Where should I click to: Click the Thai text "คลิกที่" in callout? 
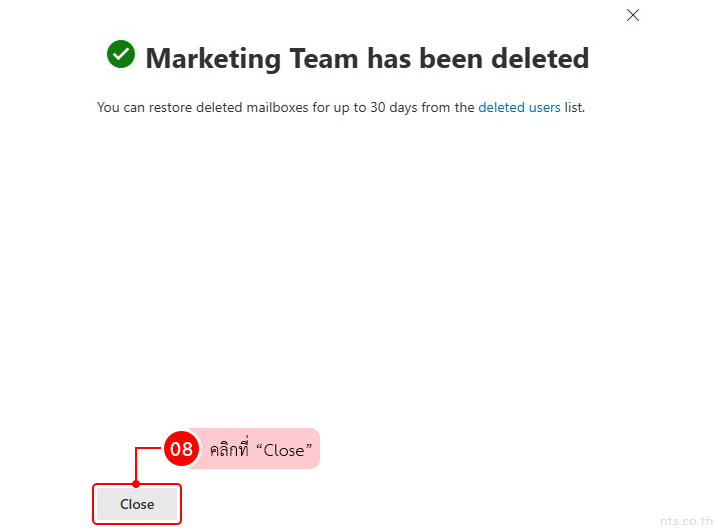230,450
